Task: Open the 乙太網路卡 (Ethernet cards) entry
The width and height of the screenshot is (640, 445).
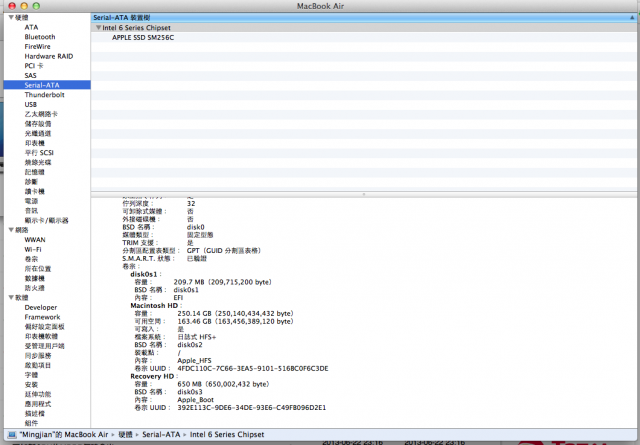Action: (41, 114)
